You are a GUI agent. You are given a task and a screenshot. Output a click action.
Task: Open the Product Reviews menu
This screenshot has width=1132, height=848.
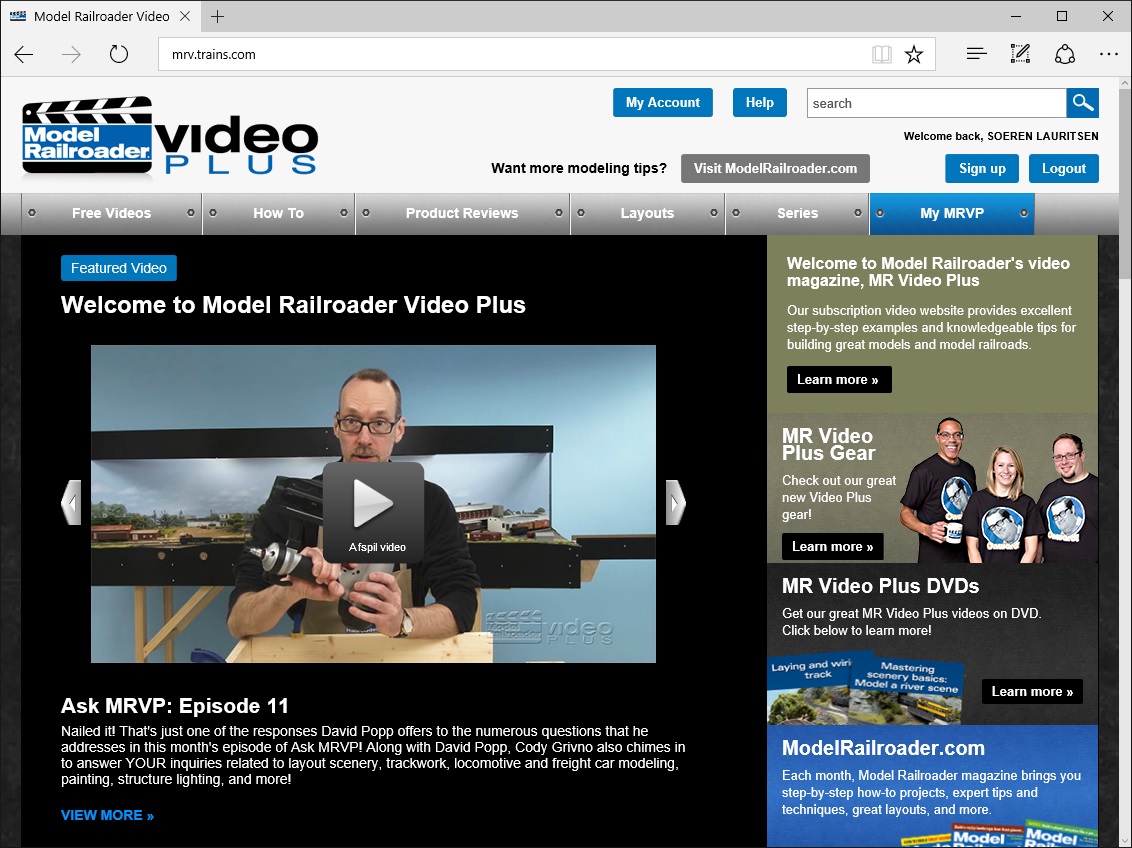tap(462, 213)
